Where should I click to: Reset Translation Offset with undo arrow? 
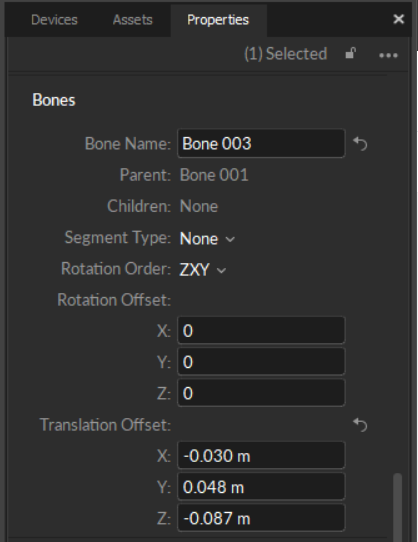(360, 425)
